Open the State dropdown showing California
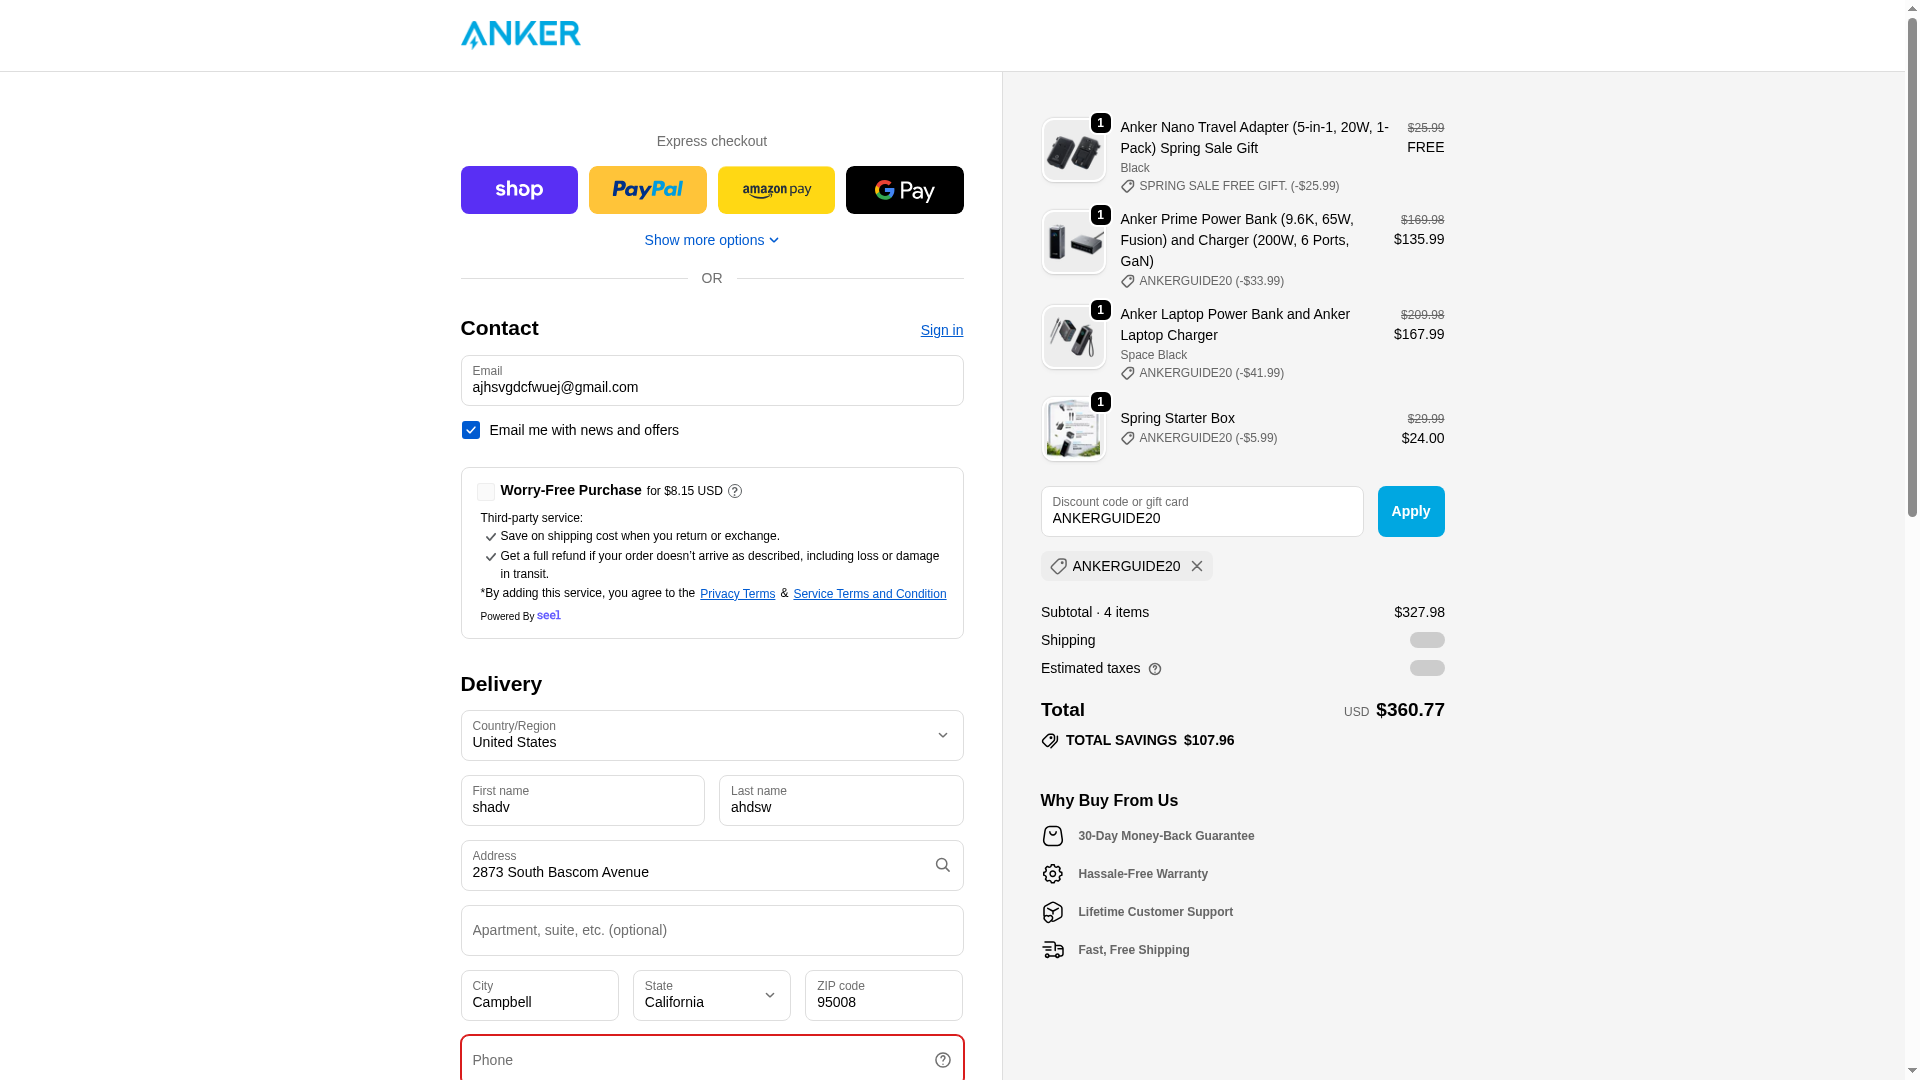Screen dimensions: 1920x1080 coord(712,995)
